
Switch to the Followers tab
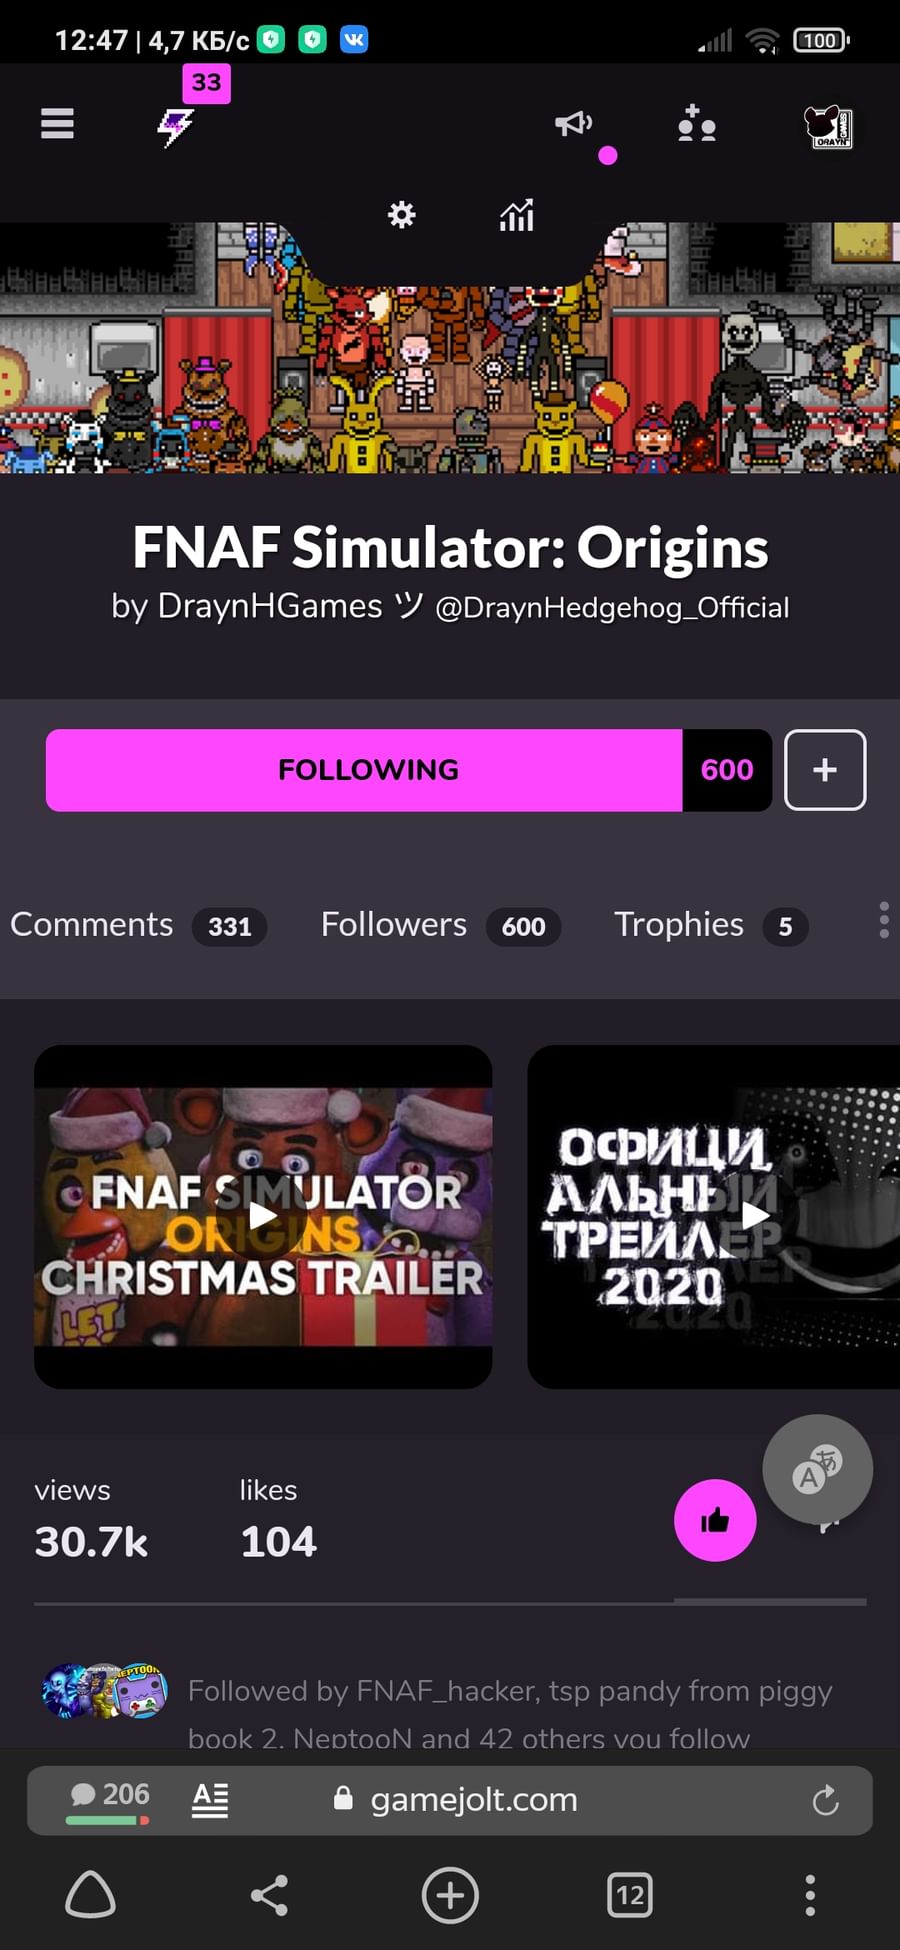click(440, 925)
